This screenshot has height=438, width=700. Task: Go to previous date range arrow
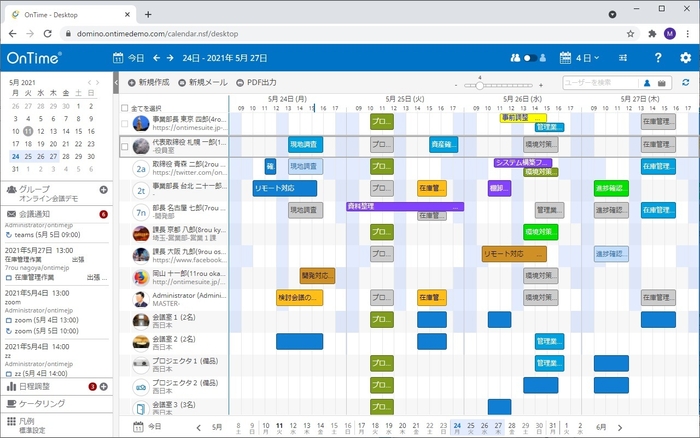(156, 58)
